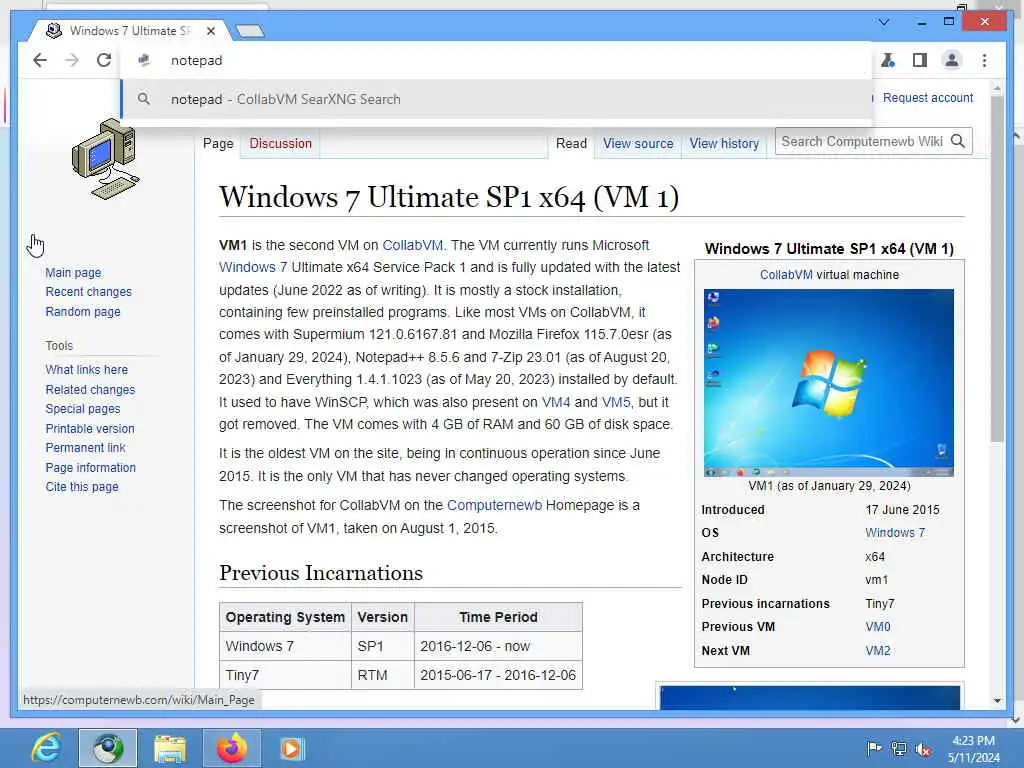This screenshot has height=768, width=1024.
Task: Open Page information link
Action: (90, 468)
